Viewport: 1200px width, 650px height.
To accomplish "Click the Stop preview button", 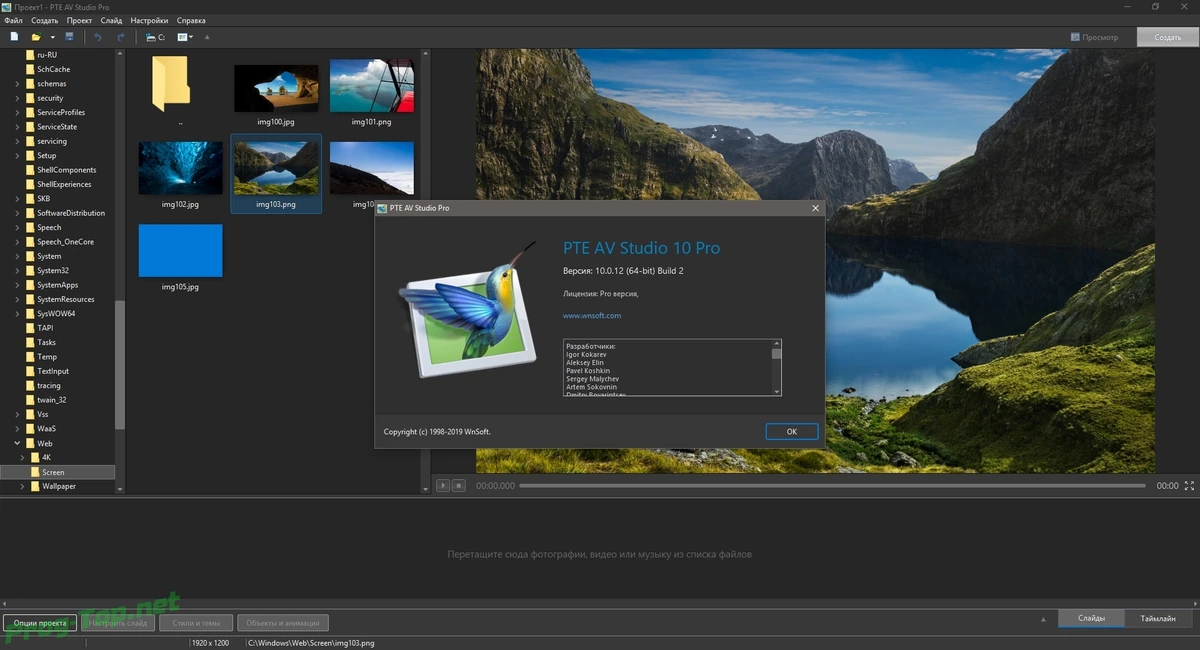I will pos(459,485).
